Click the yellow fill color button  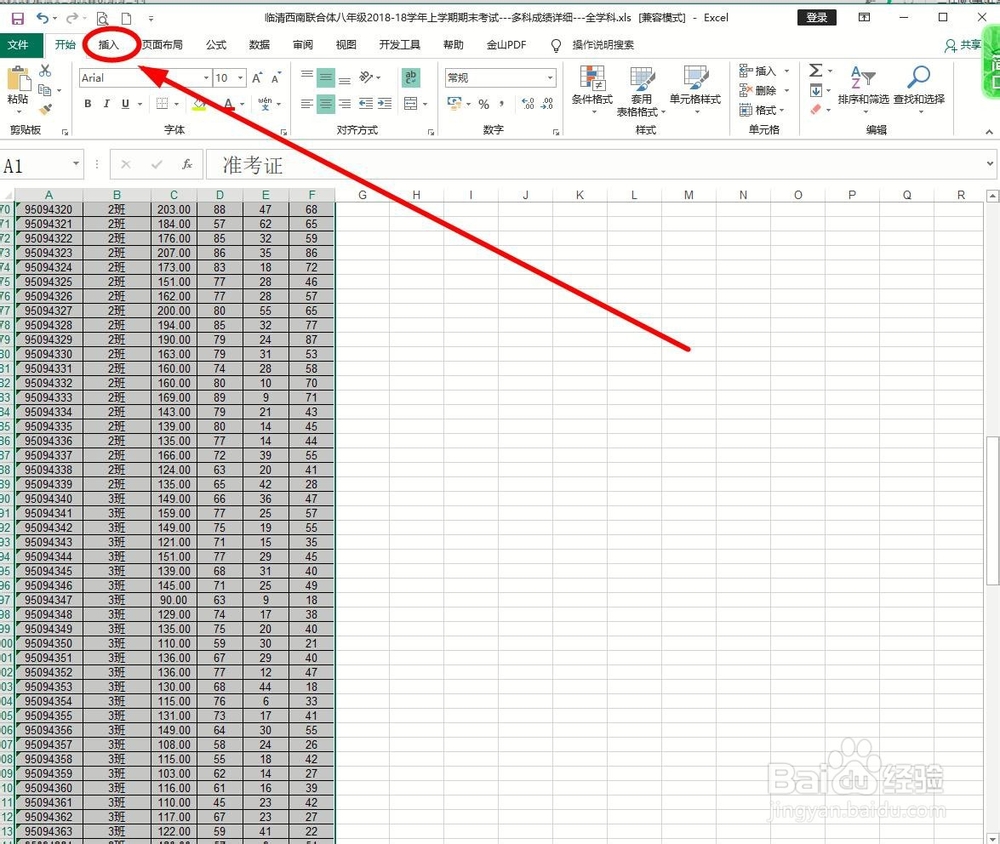[199, 103]
